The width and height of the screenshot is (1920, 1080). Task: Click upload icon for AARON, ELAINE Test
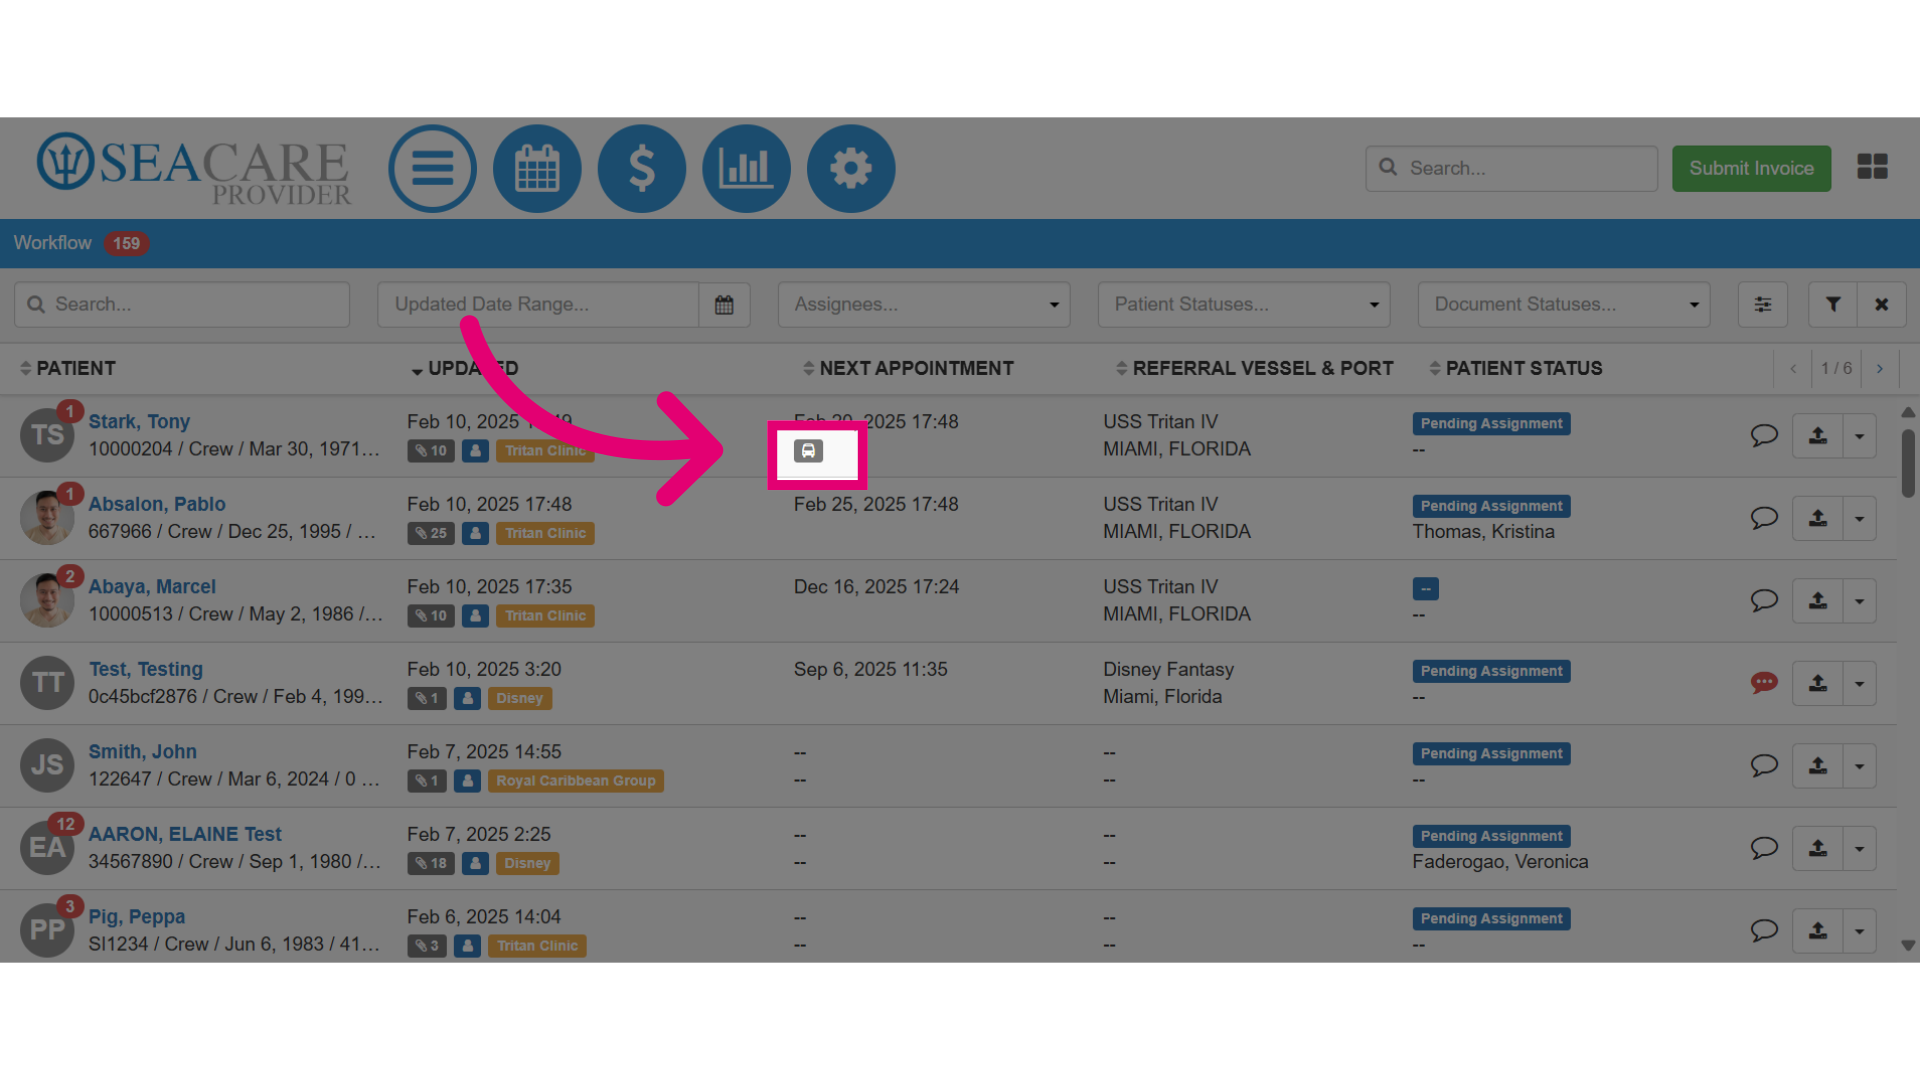1818,848
